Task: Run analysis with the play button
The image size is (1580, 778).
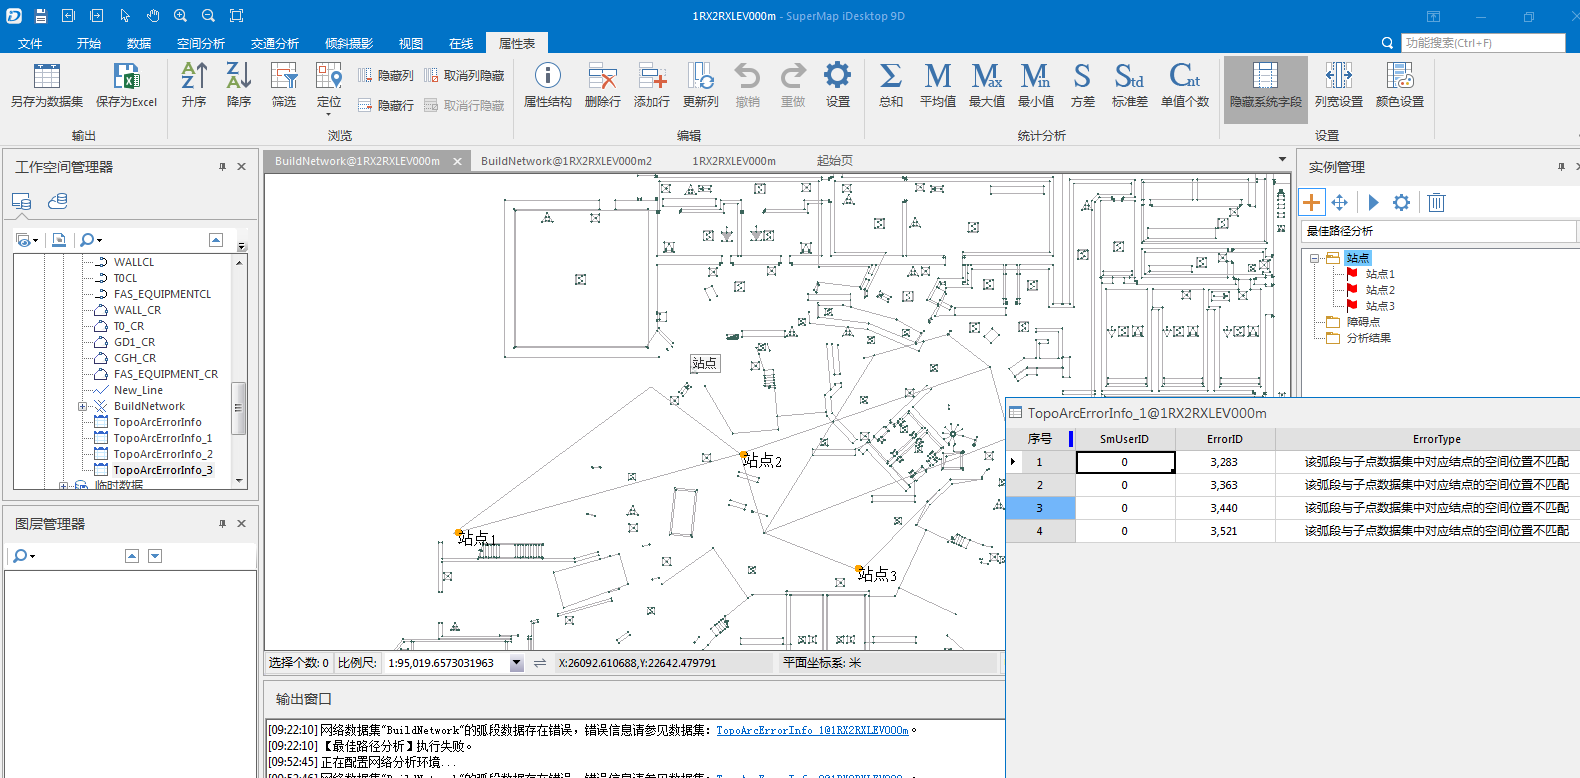Action: (x=1373, y=202)
